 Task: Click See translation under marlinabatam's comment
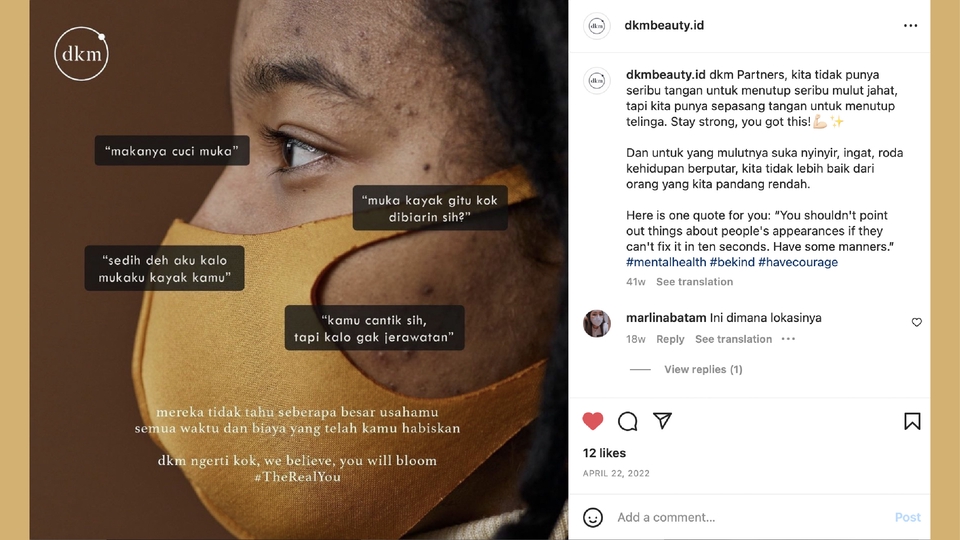click(x=733, y=339)
